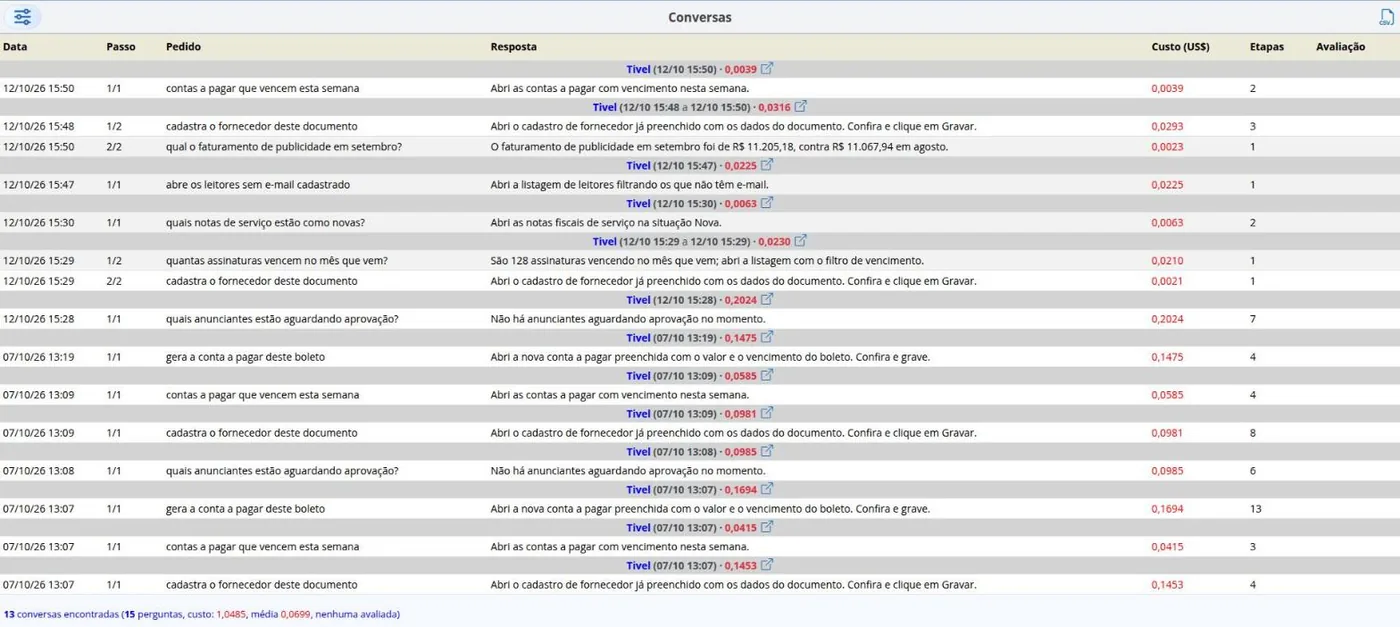Open external link for conversation totaling 0,0316
The image size is (1400, 627).
[x=800, y=107]
